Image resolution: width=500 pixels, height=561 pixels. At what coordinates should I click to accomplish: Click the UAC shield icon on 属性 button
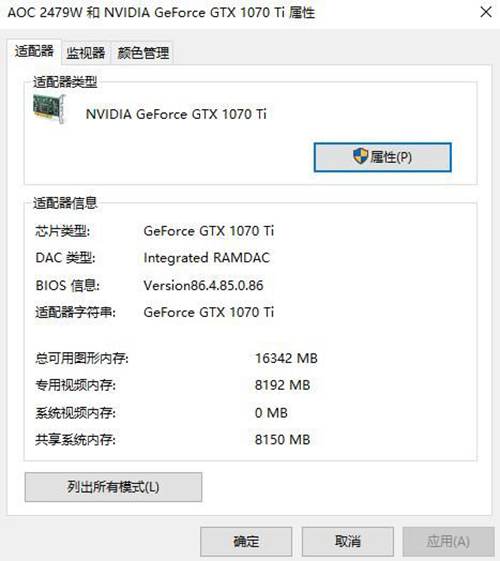coord(360,156)
